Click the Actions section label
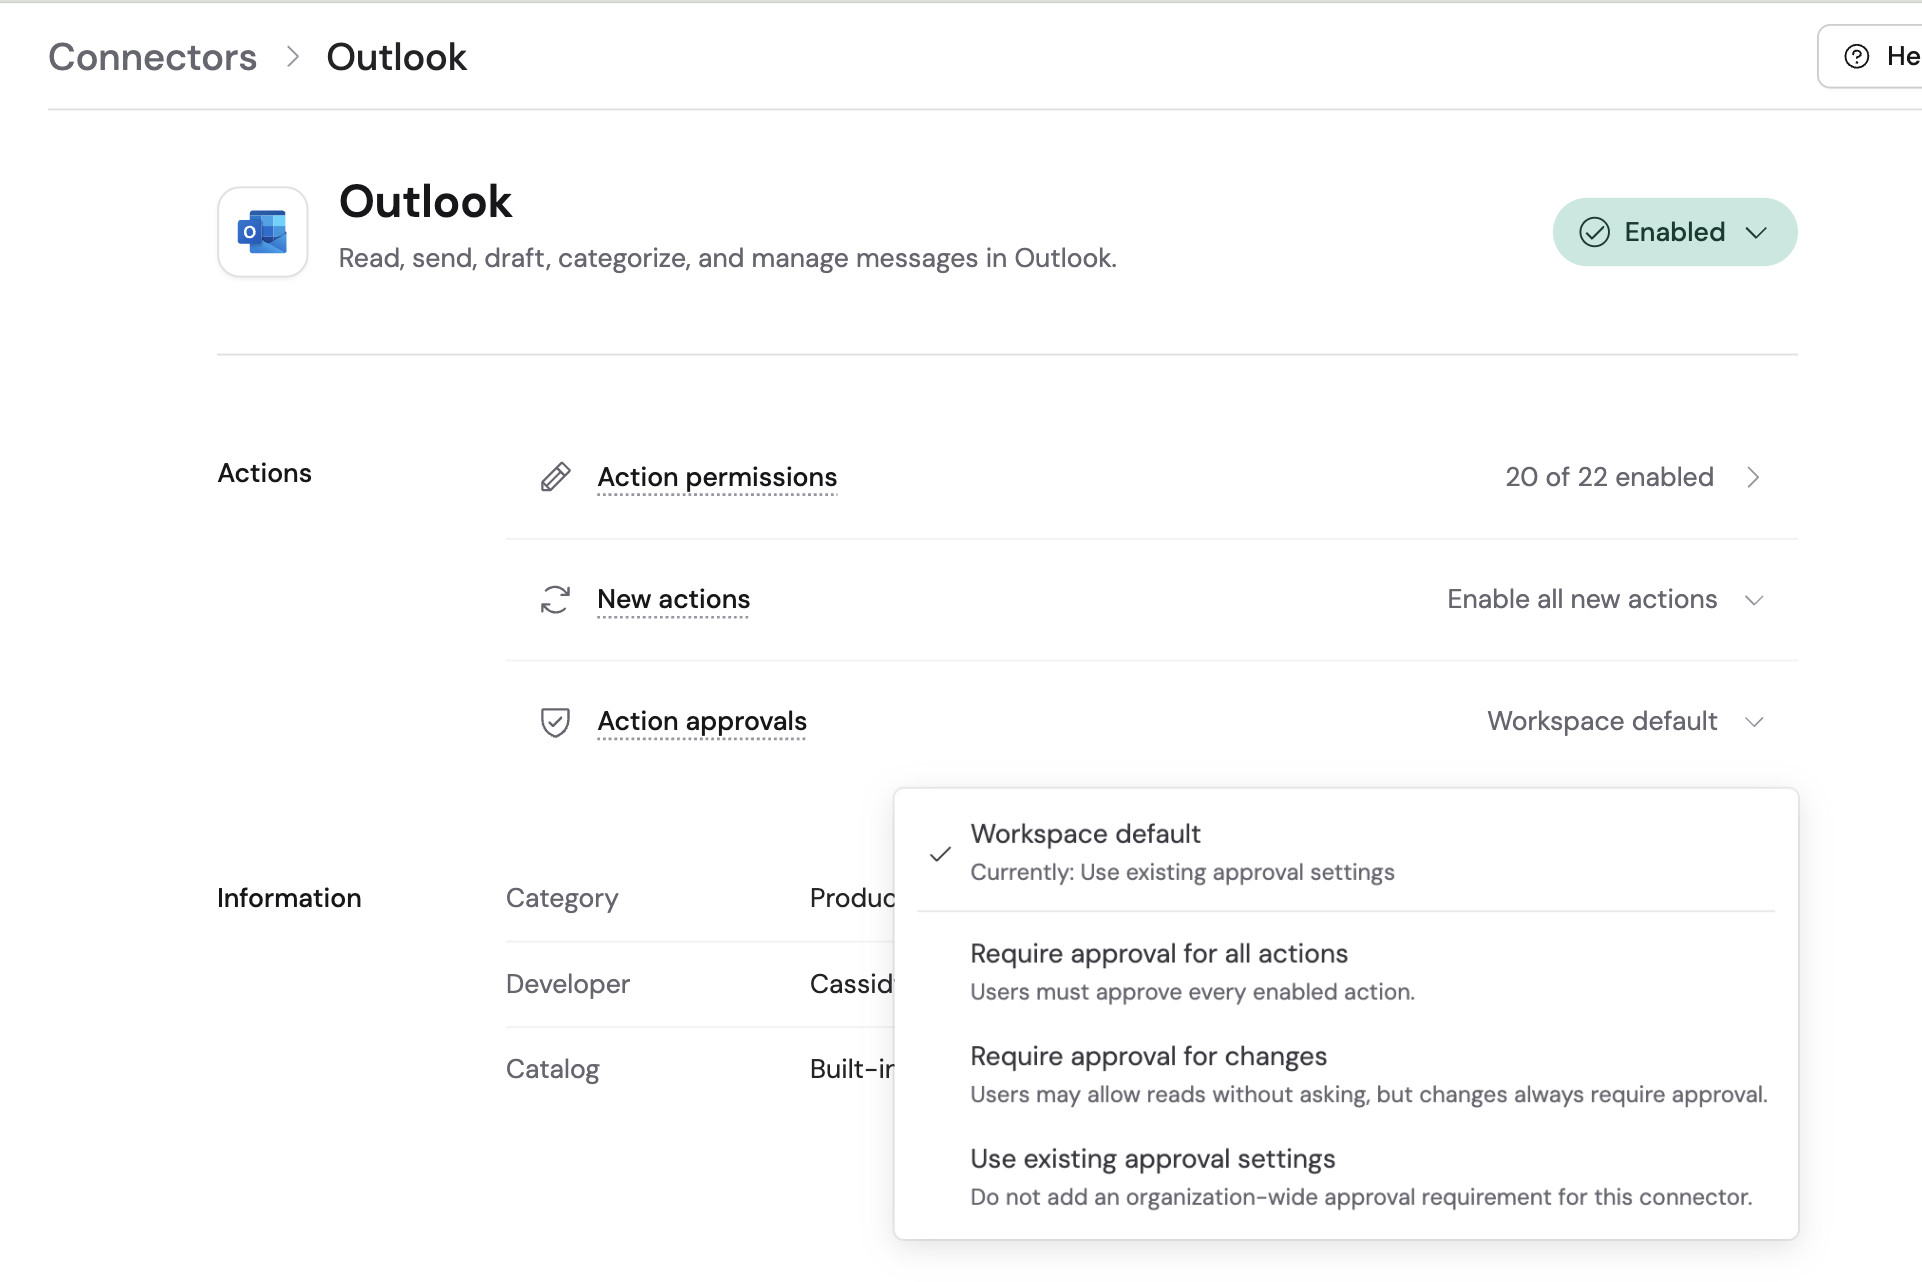Viewport: 1922px width, 1282px height. click(x=264, y=473)
